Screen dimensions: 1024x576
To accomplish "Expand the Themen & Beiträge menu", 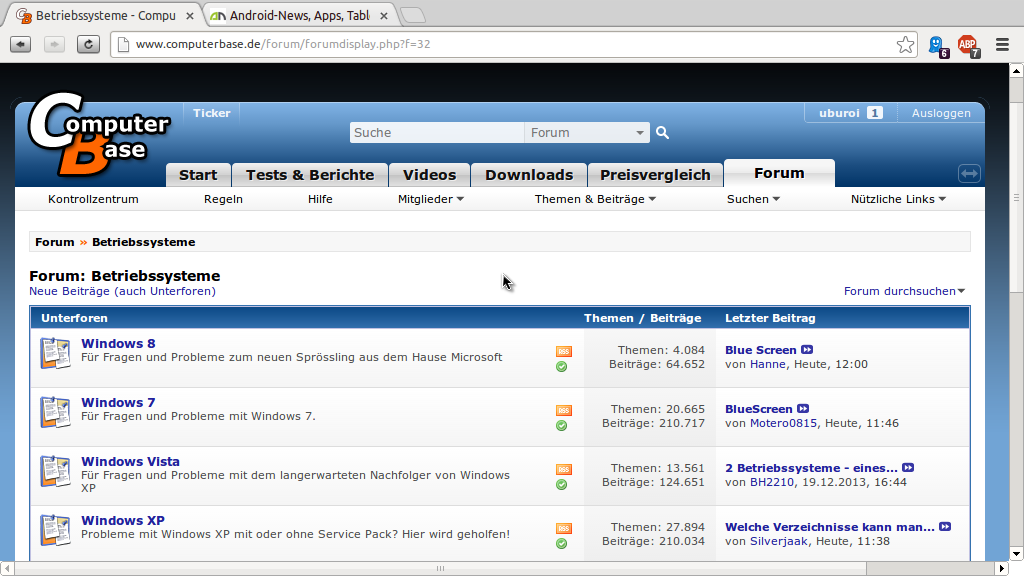I will coord(595,199).
